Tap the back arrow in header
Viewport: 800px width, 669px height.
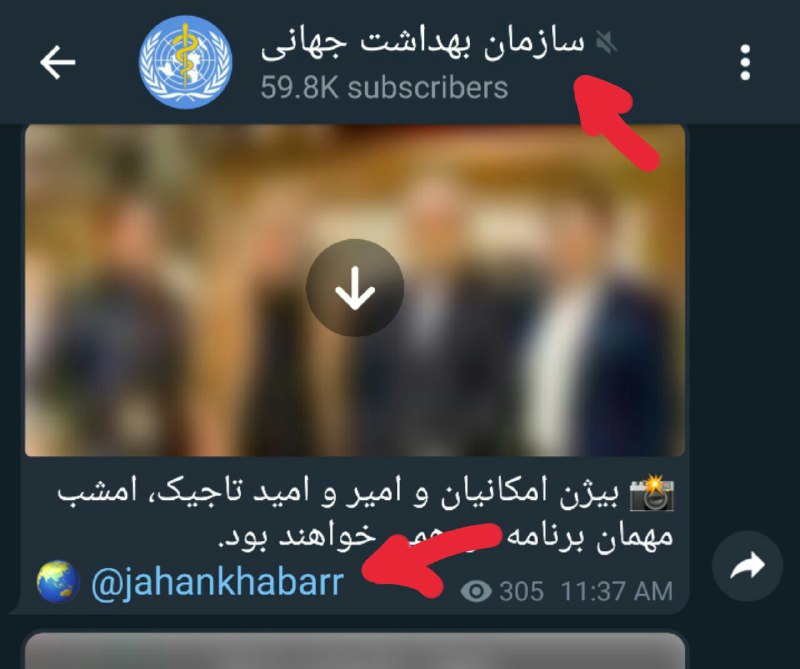pyautogui.click(x=58, y=62)
